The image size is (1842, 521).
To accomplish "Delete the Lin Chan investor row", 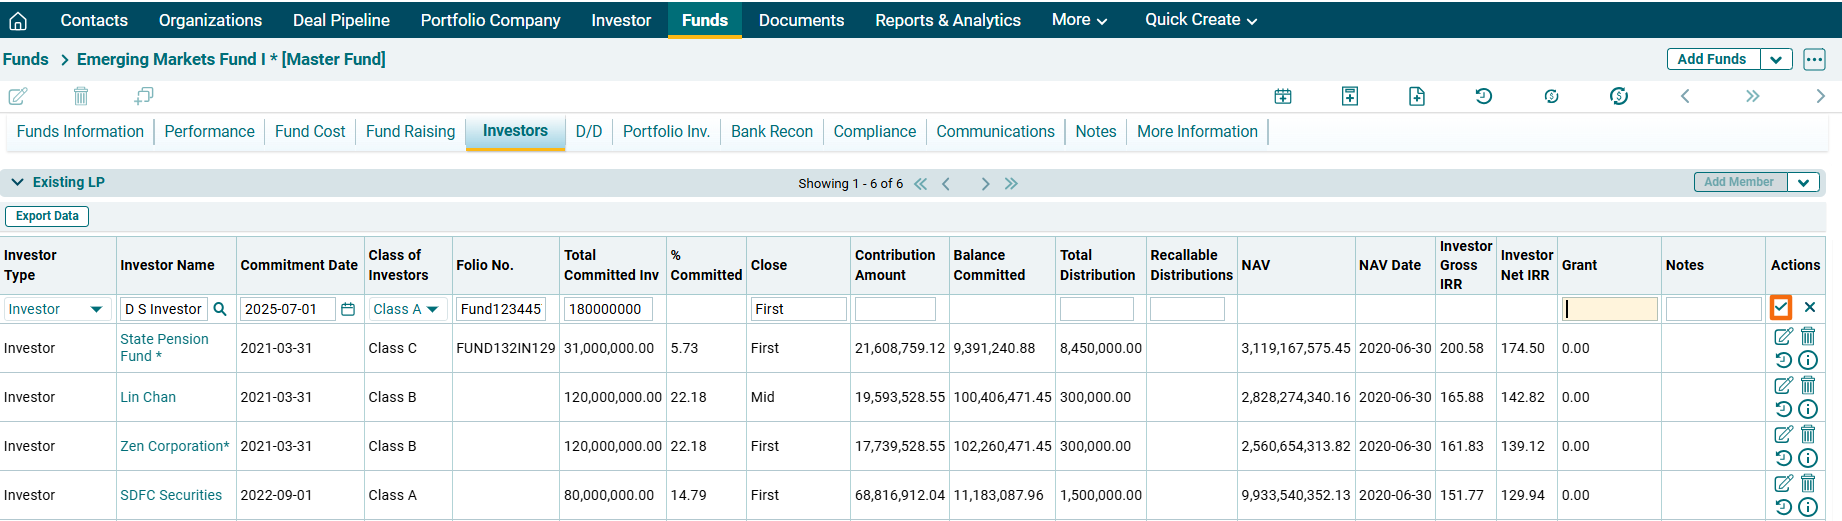I will coord(1808,385).
